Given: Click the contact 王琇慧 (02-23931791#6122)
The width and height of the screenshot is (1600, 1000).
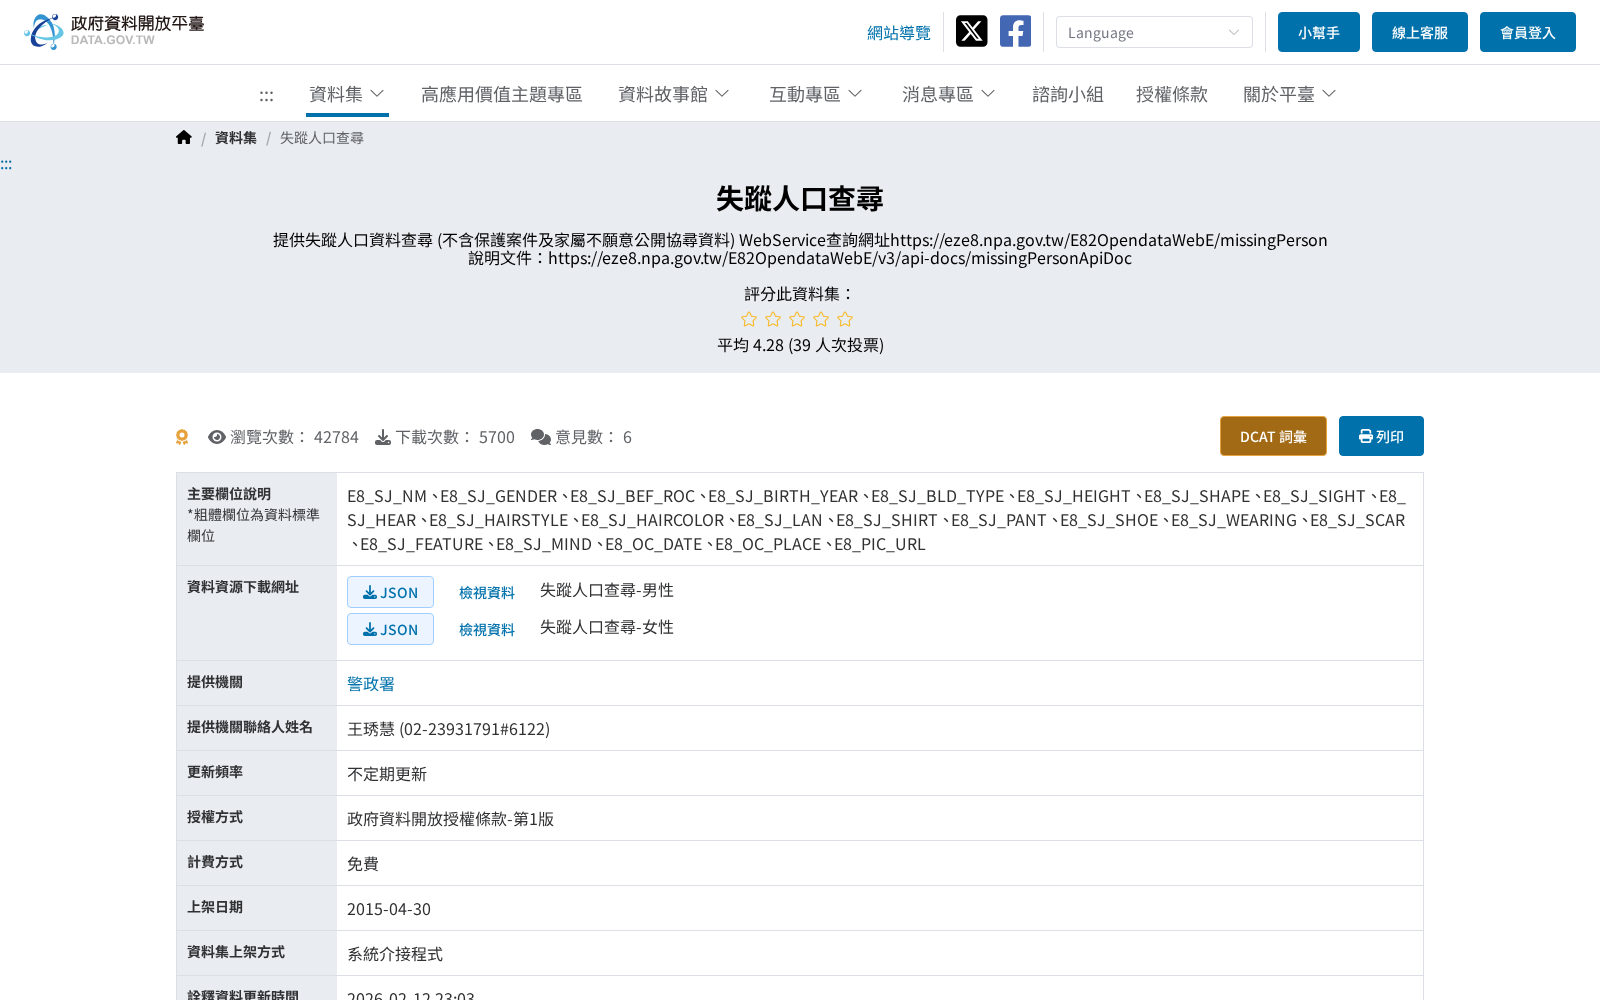Looking at the screenshot, I should click(448, 729).
